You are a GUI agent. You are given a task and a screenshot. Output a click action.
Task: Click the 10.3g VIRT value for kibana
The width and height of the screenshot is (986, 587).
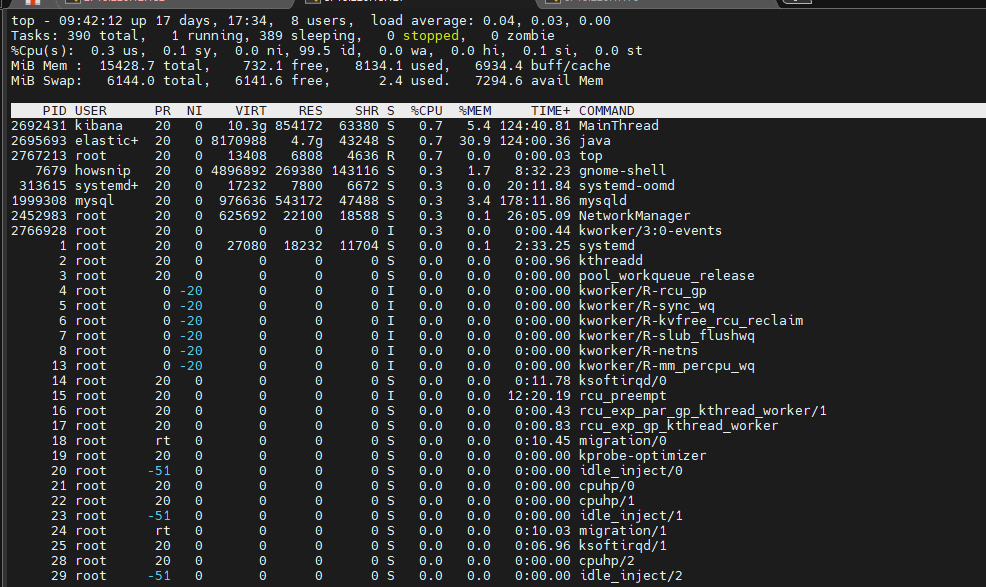coord(247,126)
